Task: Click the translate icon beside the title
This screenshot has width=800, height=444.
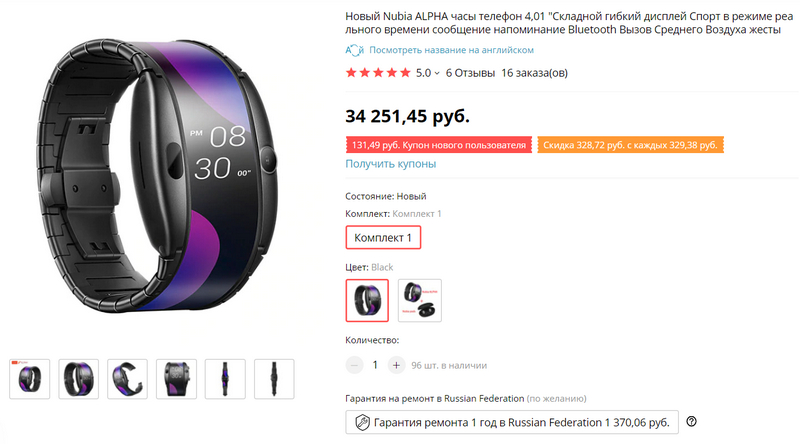Action: tap(354, 50)
